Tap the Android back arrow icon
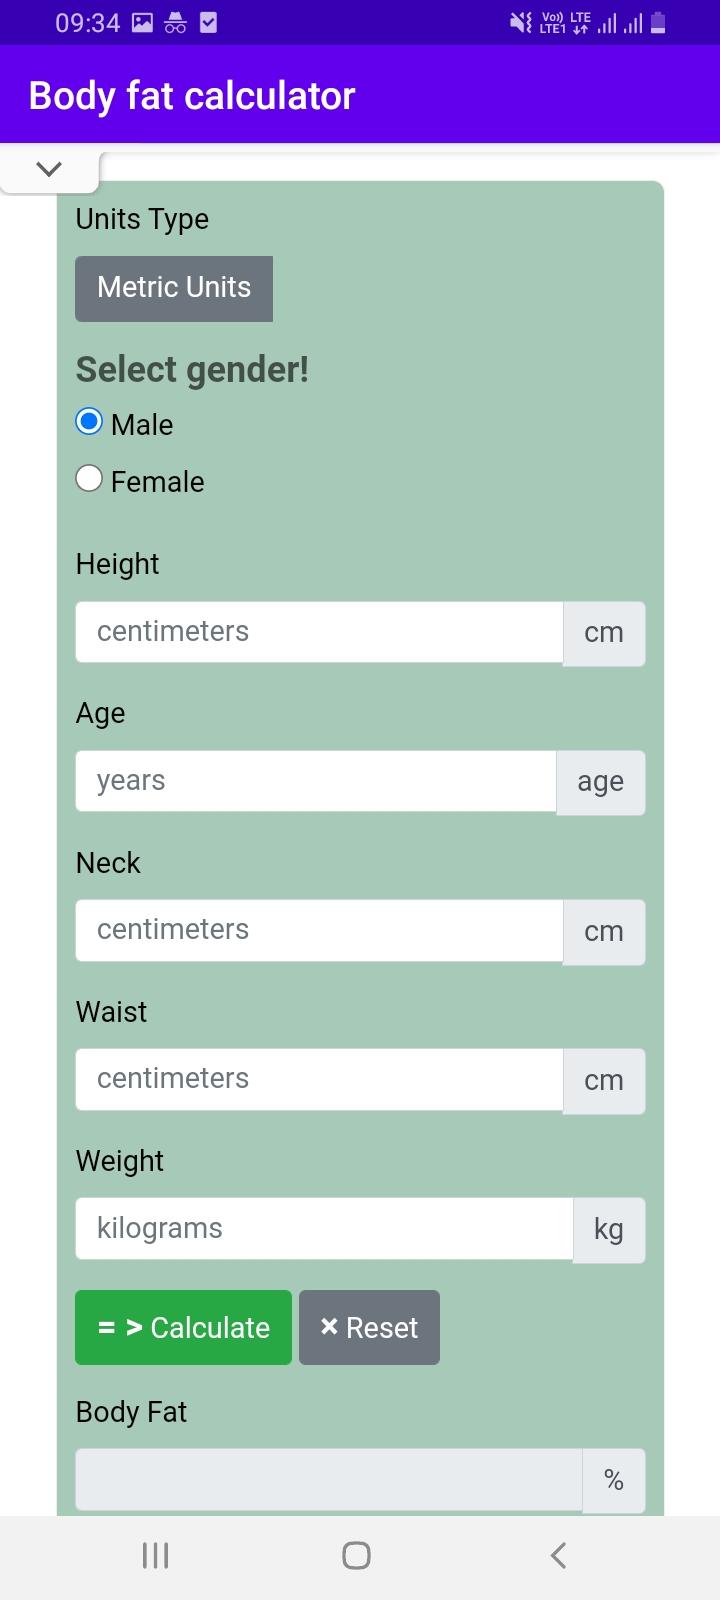 [x=559, y=1555]
